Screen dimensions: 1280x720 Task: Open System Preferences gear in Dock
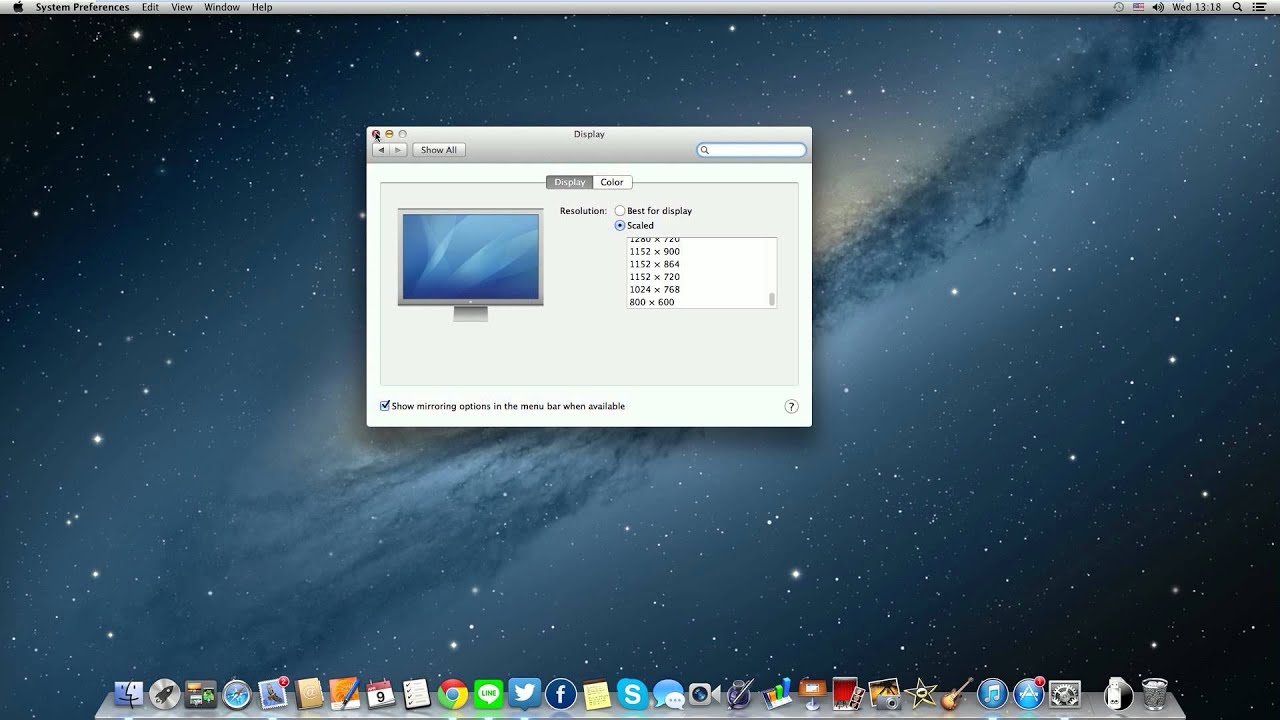click(1065, 693)
